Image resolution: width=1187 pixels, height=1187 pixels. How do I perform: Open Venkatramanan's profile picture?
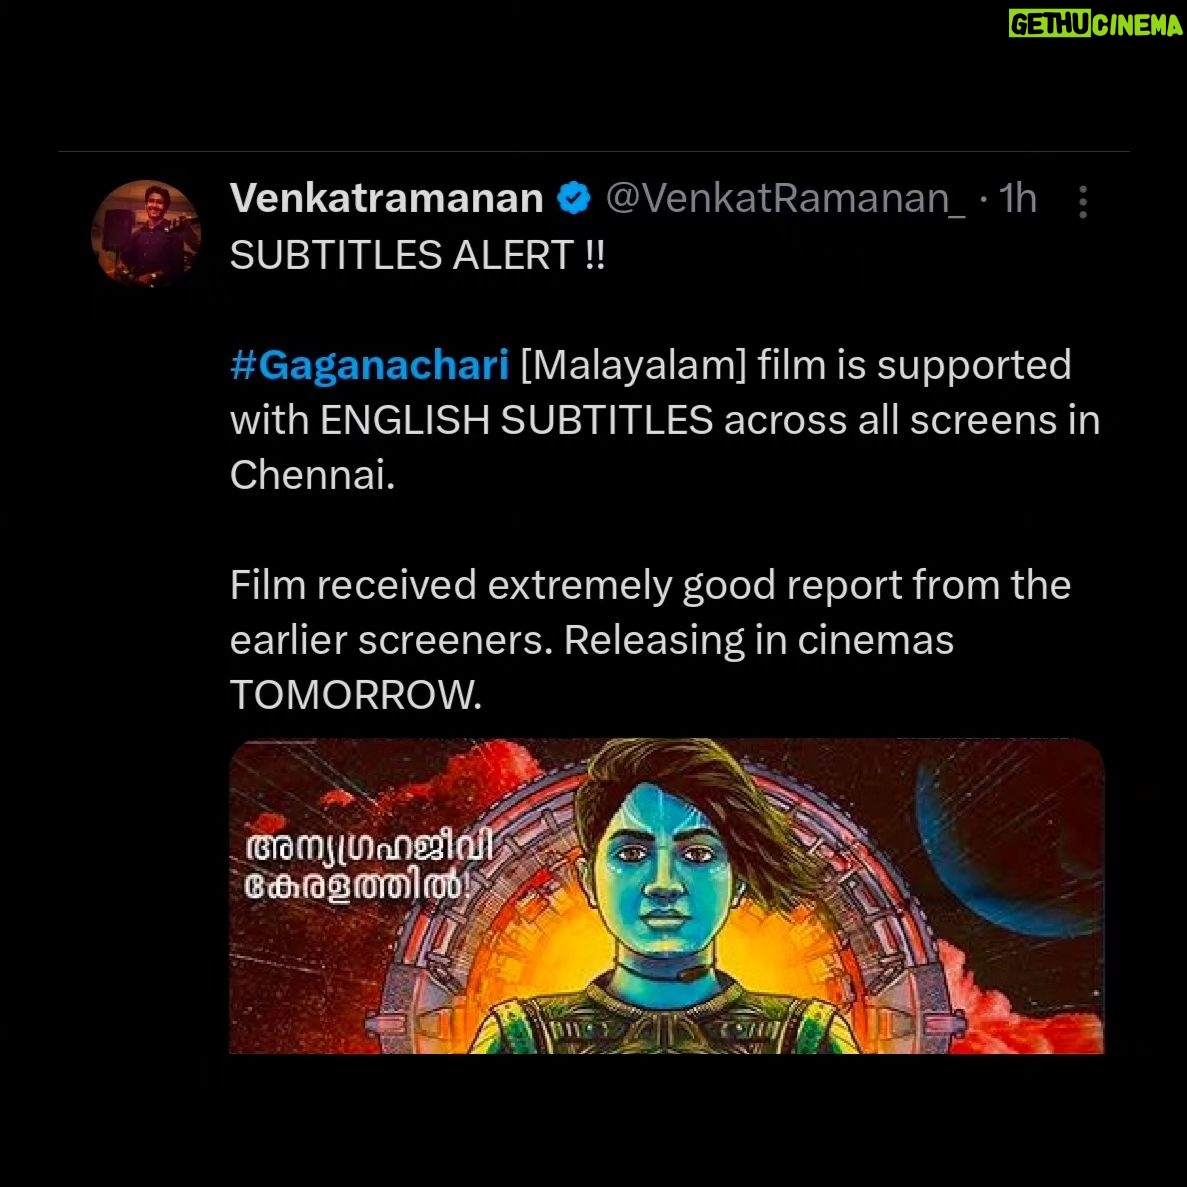[146, 235]
